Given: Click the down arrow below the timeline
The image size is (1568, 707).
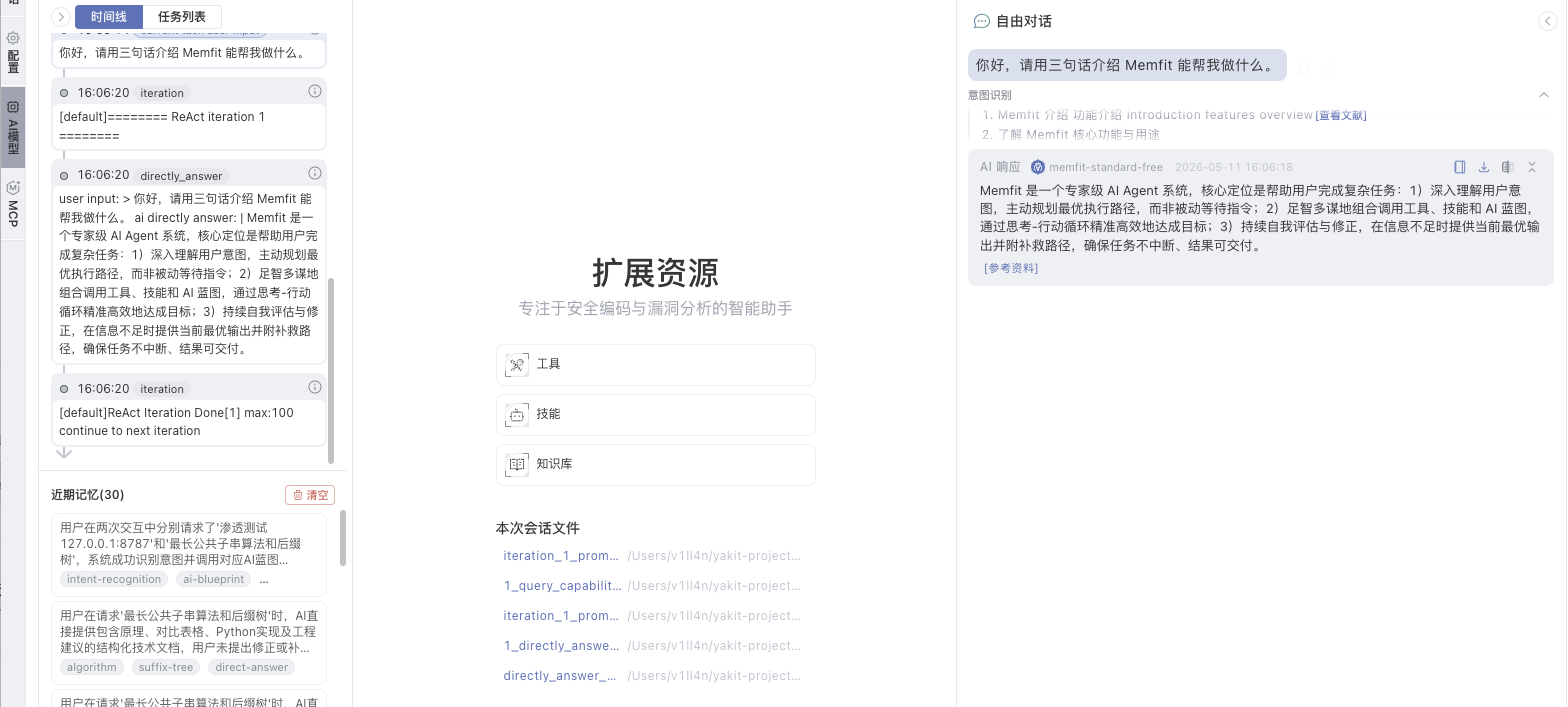Looking at the screenshot, I should (x=64, y=453).
